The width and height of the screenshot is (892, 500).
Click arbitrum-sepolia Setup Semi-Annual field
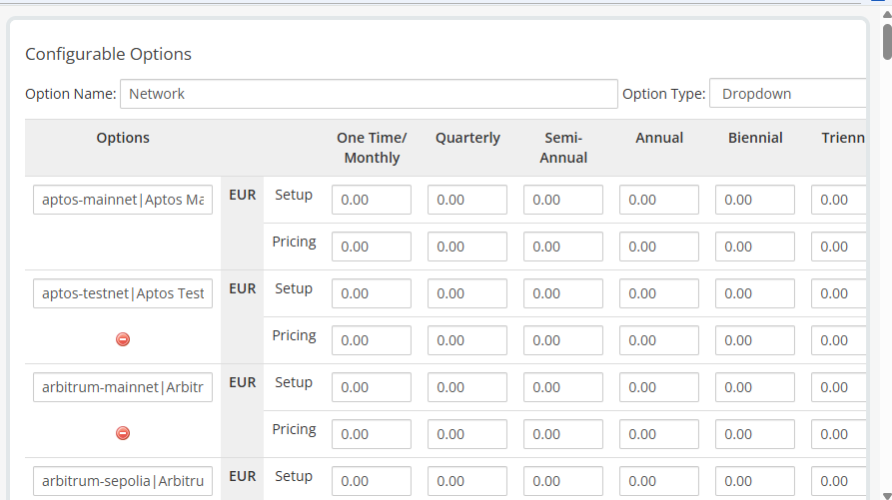pos(563,481)
